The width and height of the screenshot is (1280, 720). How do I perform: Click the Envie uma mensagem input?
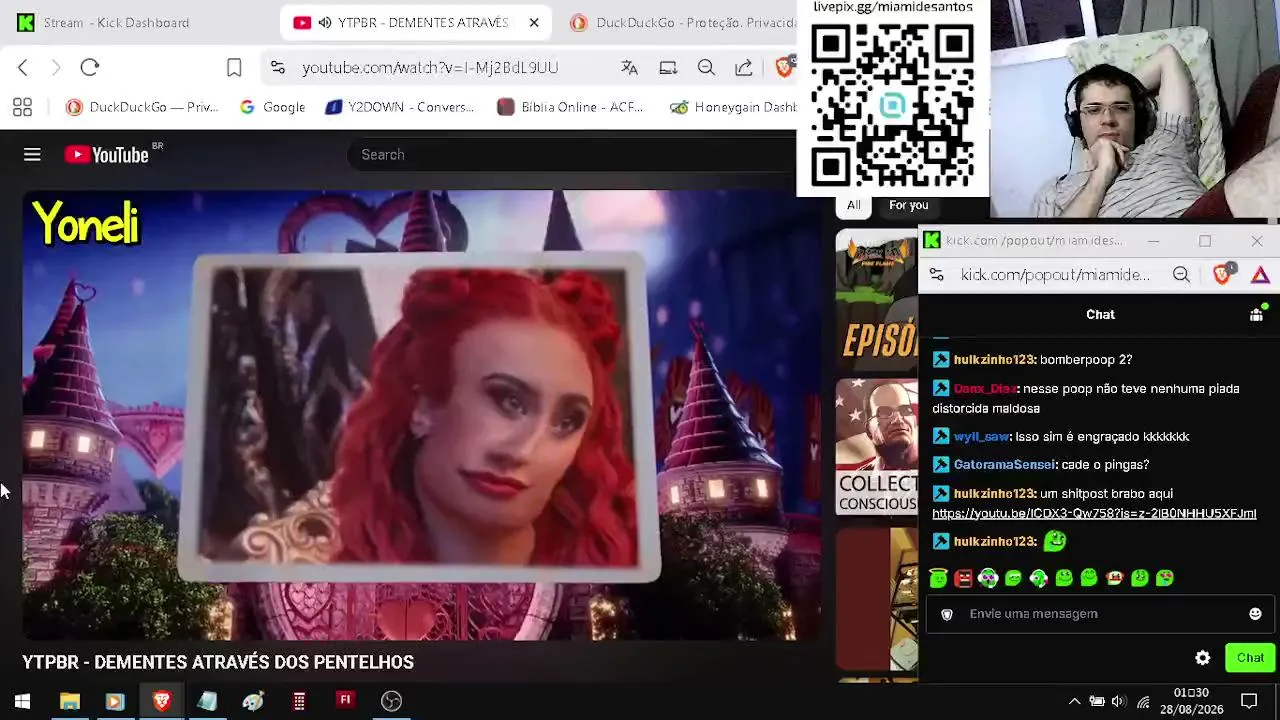pyautogui.click(x=1100, y=614)
